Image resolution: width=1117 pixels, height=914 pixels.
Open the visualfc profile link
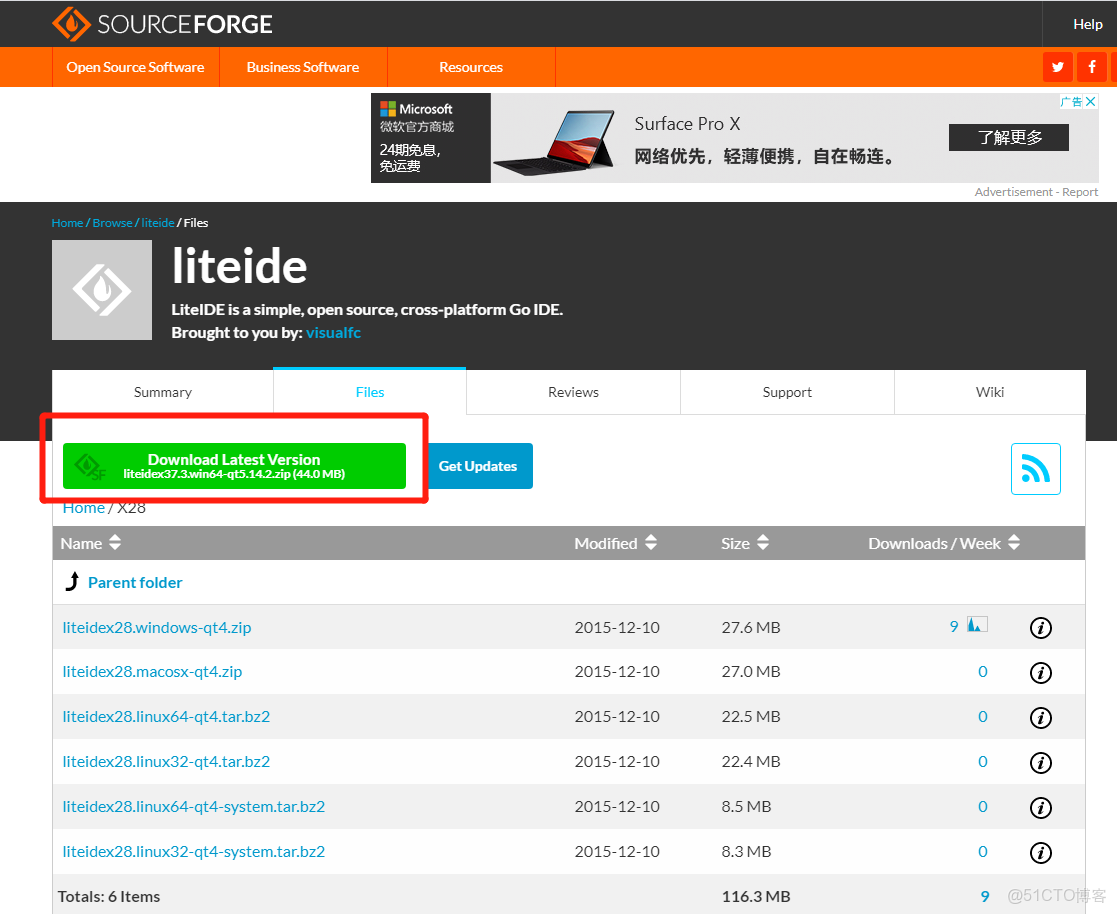click(x=333, y=332)
